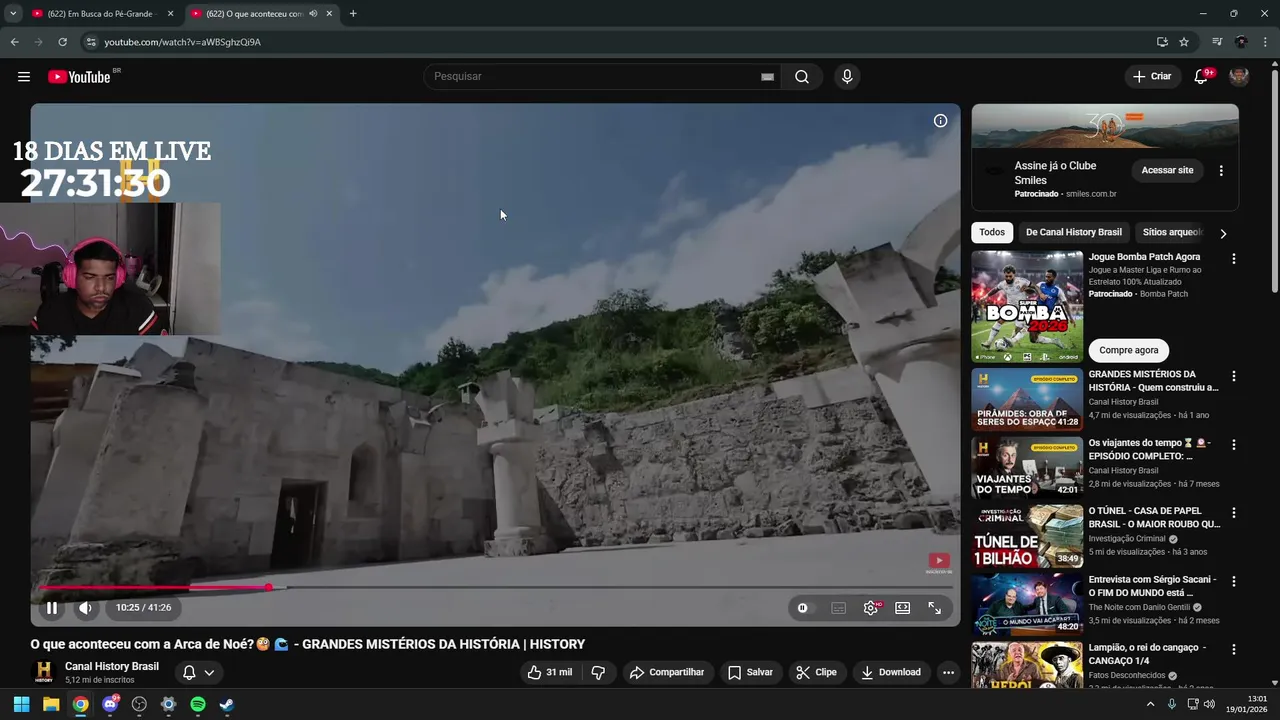Open options for Os viajantes do tempo
The width and height of the screenshot is (1280, 720).
[x=1233, y=445]
